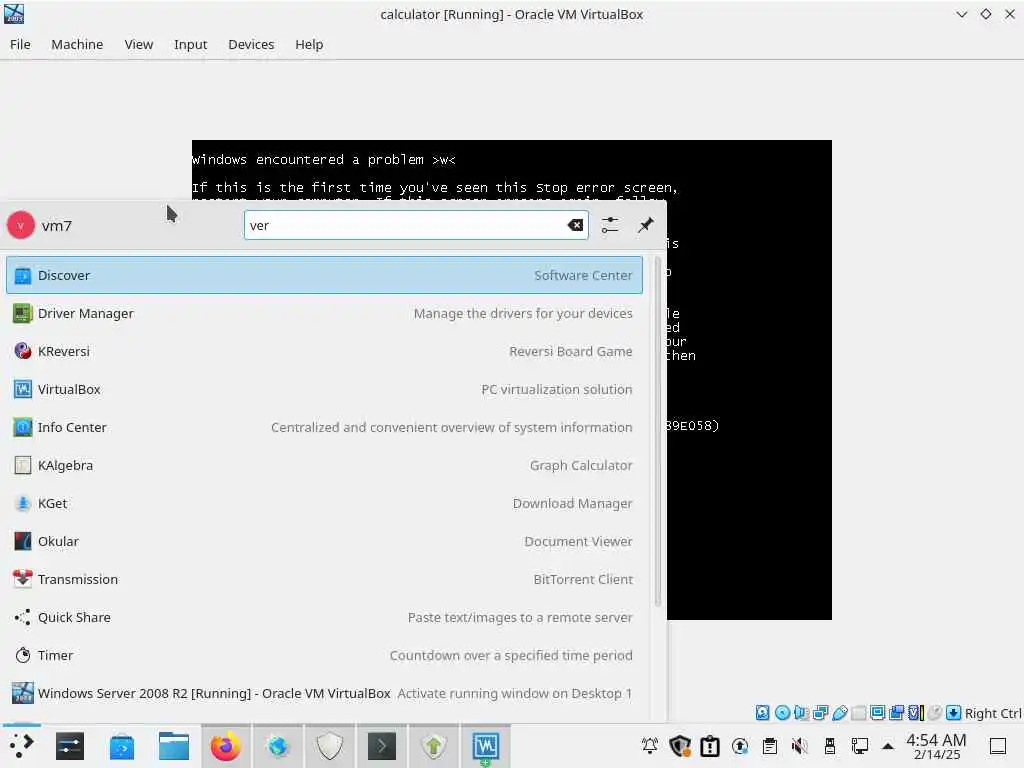Open clipboard manager tray icon

click(x=770, y=746)
